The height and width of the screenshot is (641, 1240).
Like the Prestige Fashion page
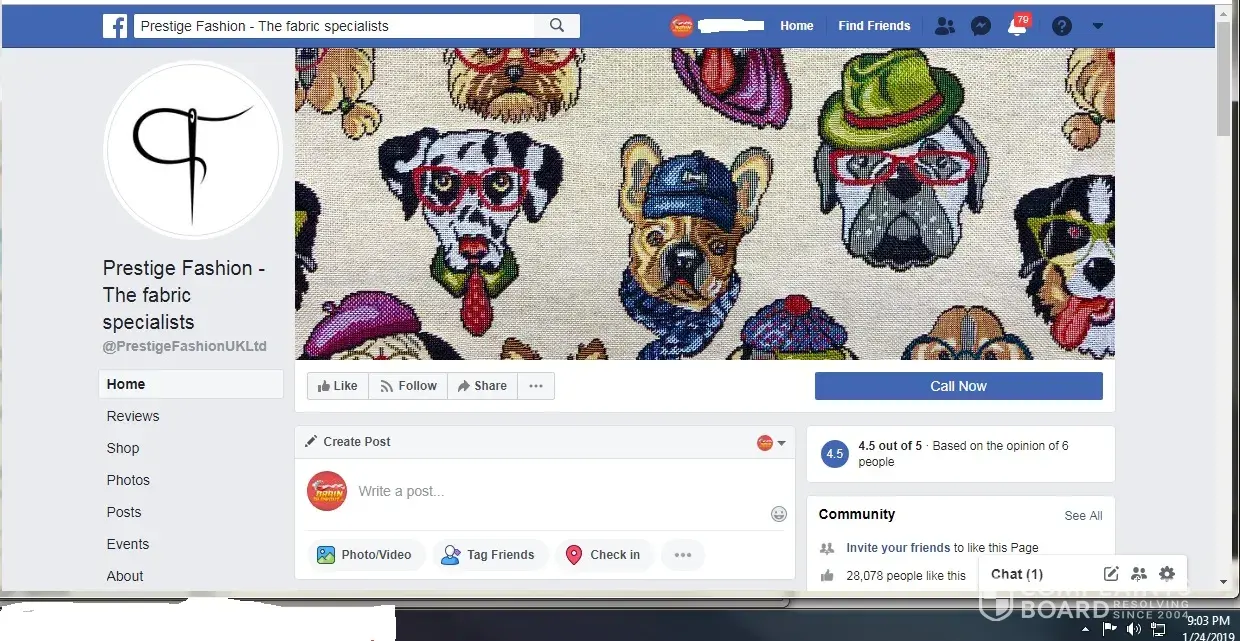click(x=338, y=386)
